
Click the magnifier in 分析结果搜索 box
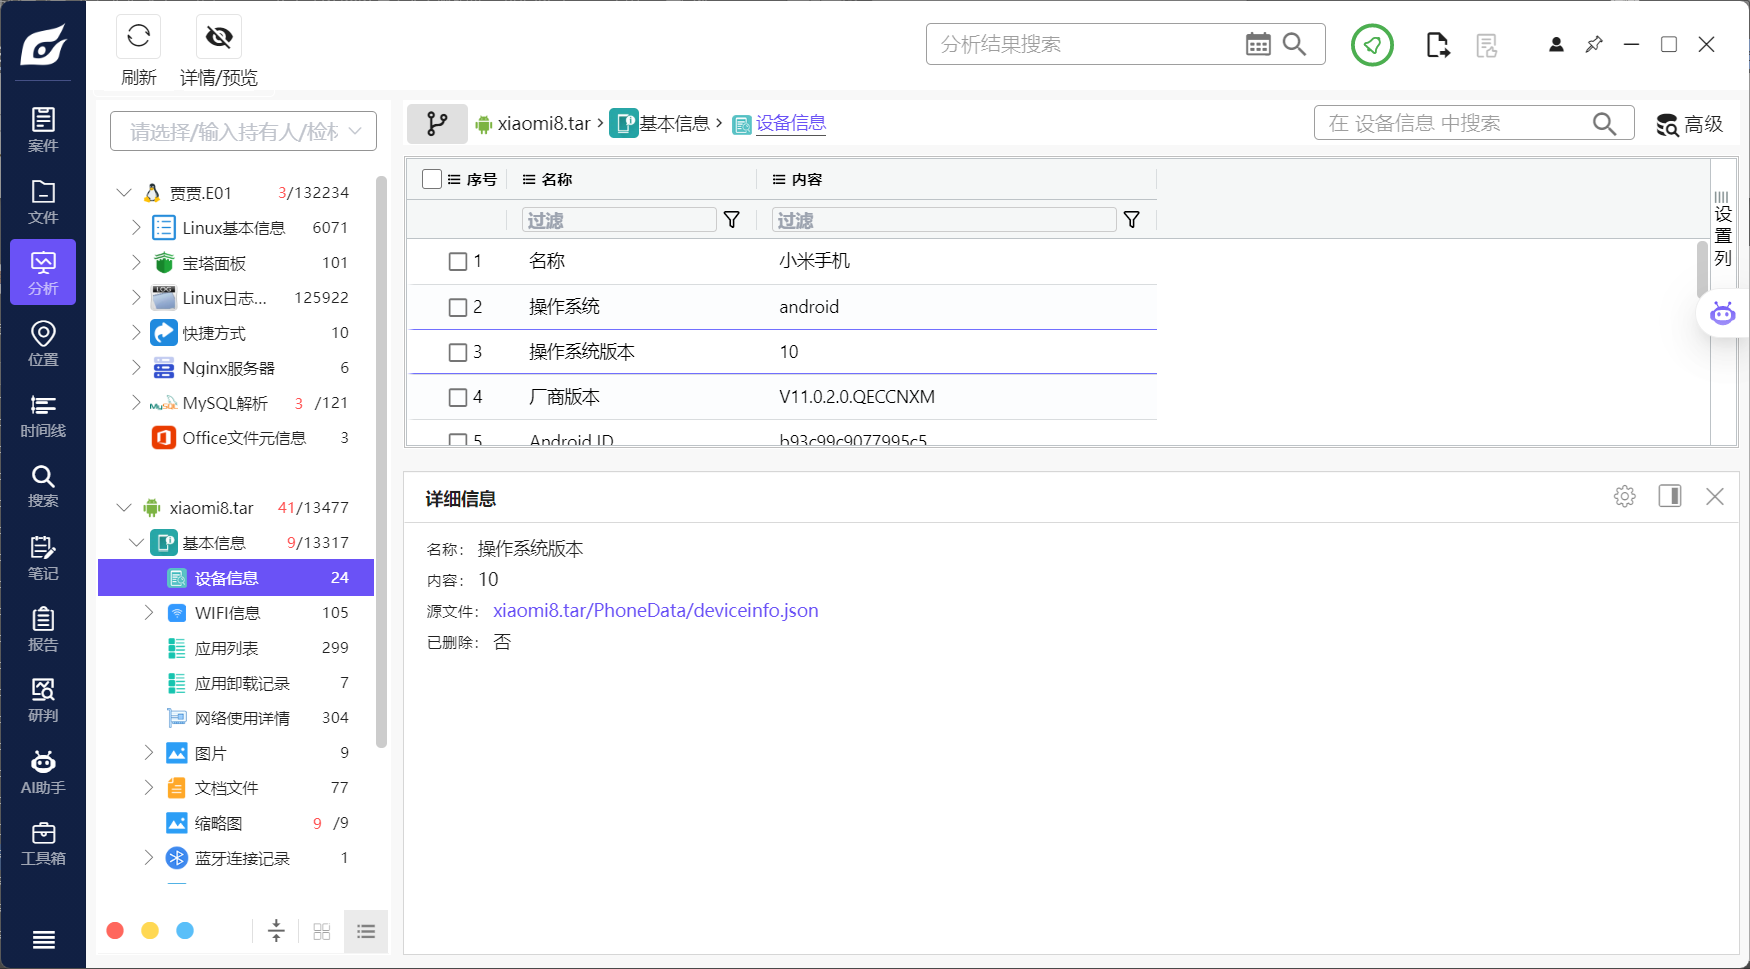(1294, 44)
